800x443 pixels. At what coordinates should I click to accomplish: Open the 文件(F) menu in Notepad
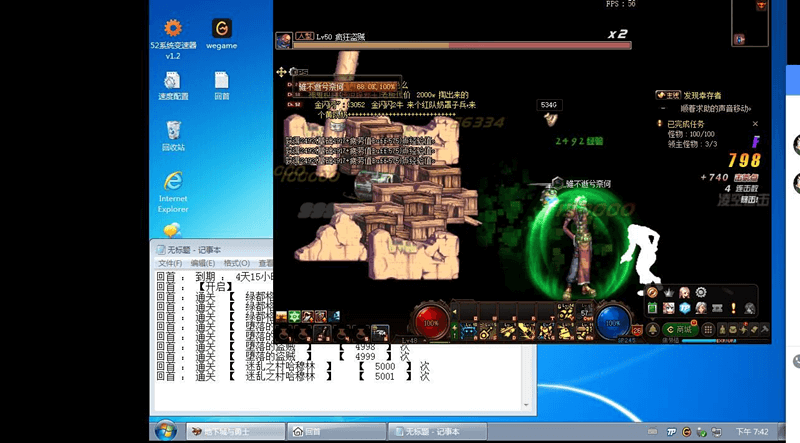[170, 263]
